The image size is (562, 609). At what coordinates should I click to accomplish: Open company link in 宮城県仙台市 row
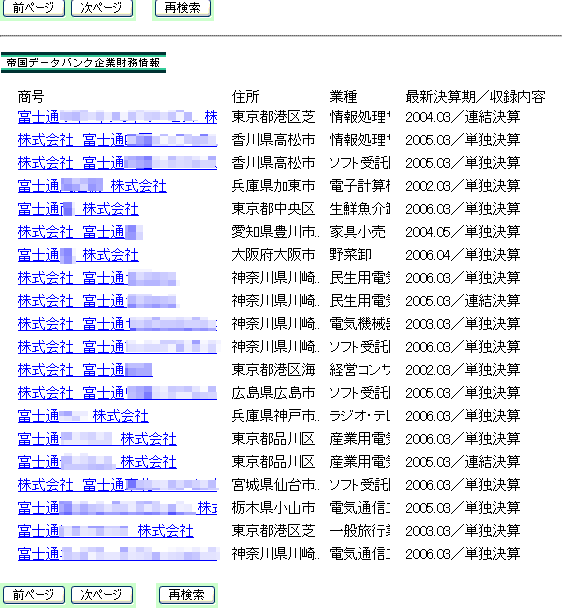pyautogui.click(x=117, y=485)
